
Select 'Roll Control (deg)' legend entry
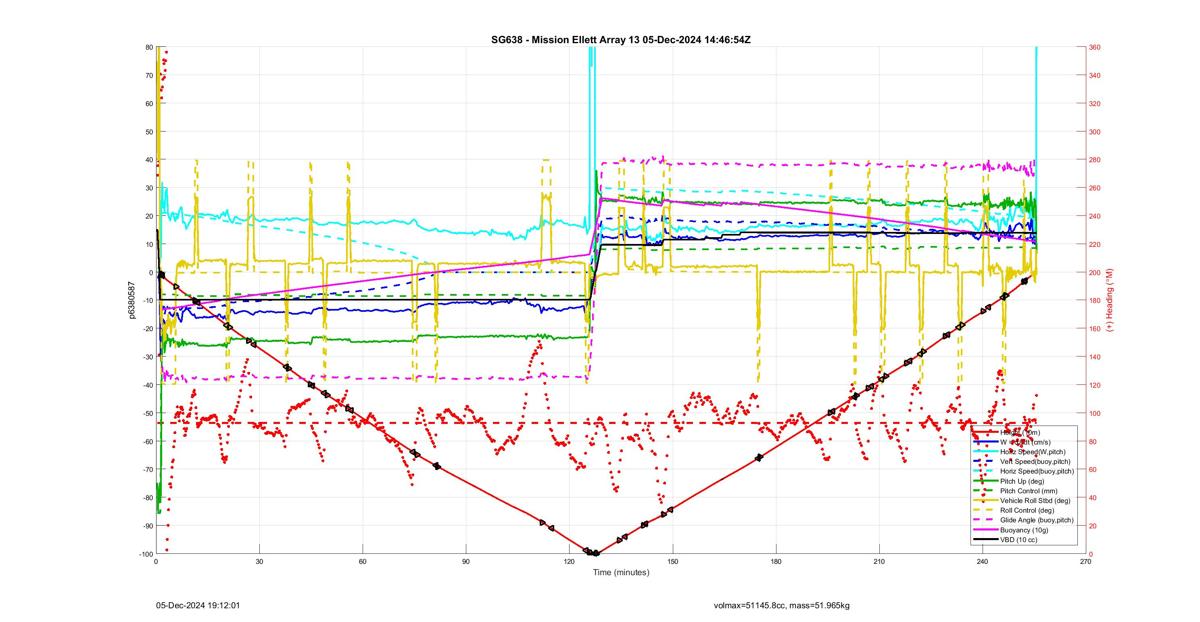pyautogui.click(x=1027, y=510)
